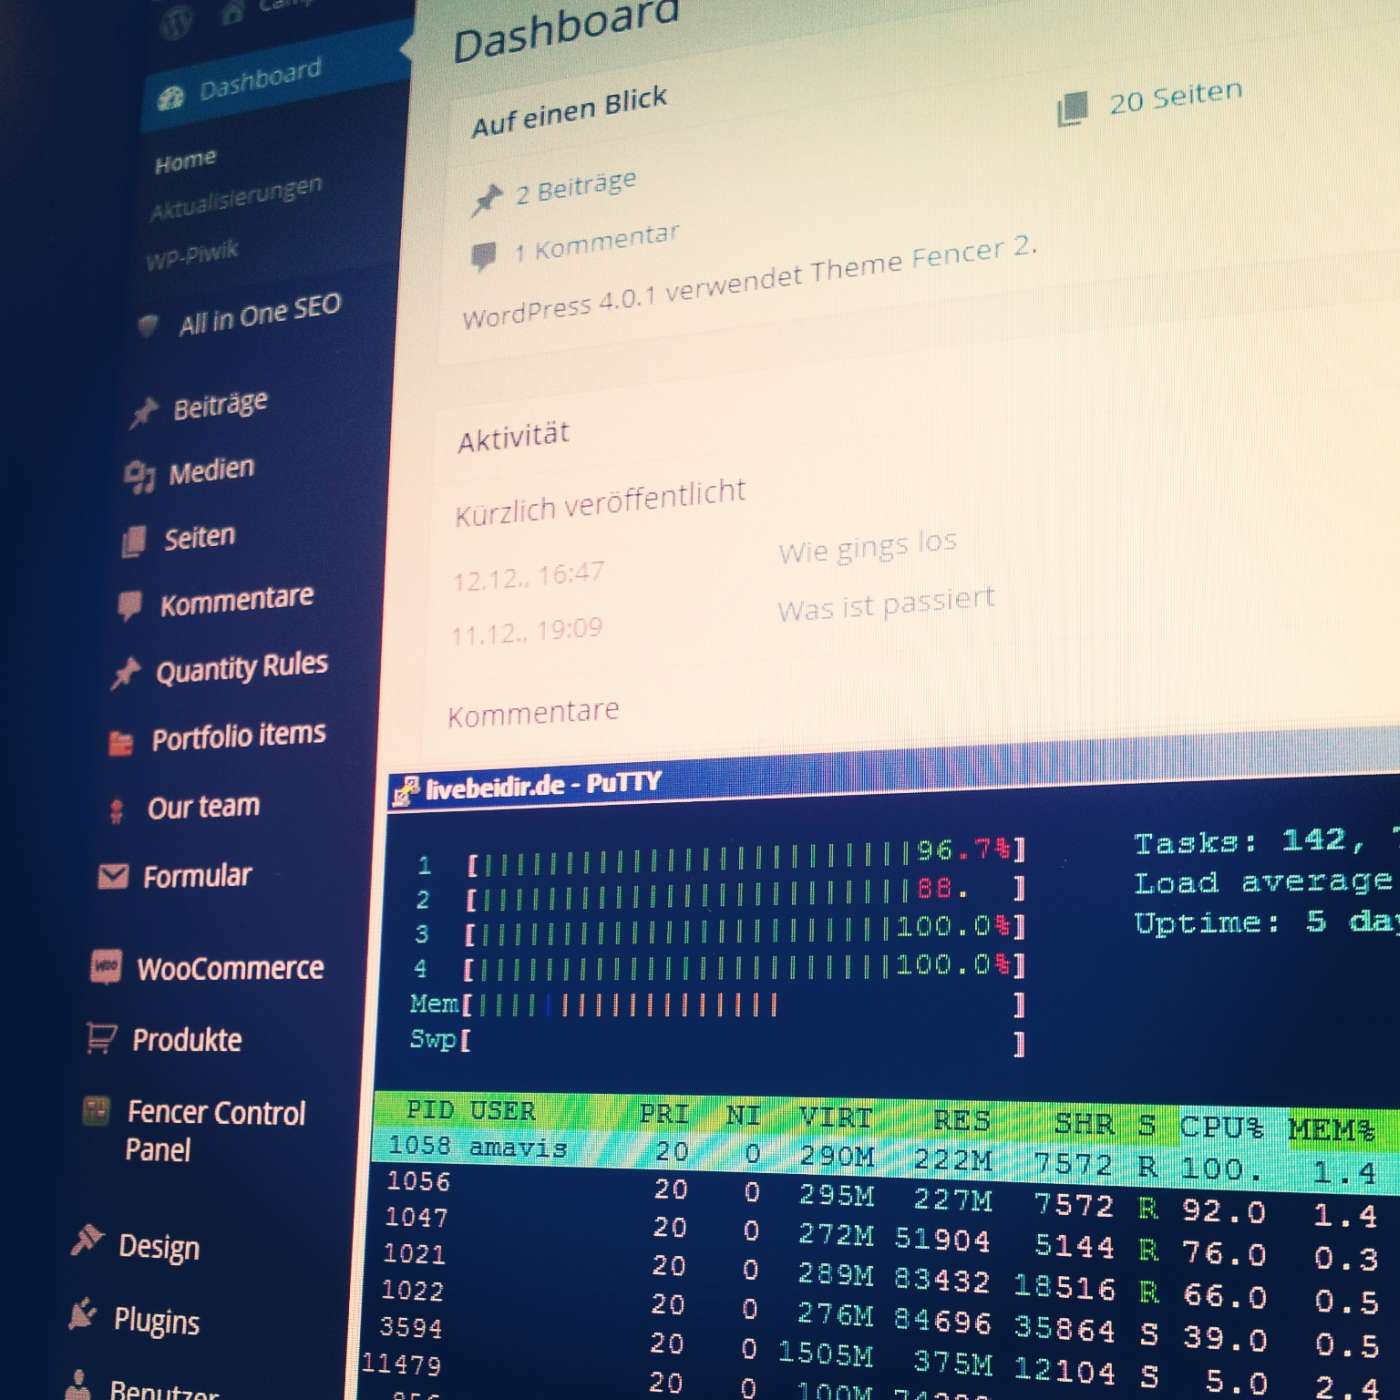Viewport: 1400px width, 1400px height.
Task: Click the pages icon beside 20 Seiten
Action: pos(1072,108)
